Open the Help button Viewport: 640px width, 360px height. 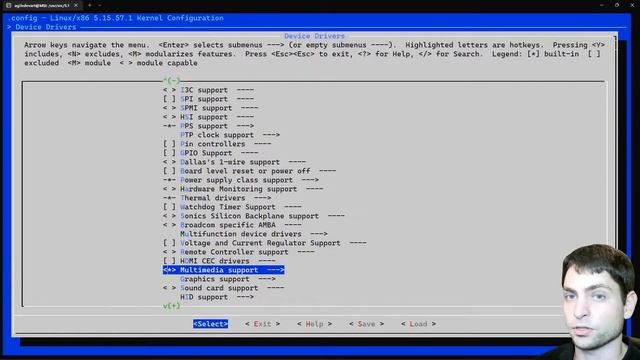(314, 324)
